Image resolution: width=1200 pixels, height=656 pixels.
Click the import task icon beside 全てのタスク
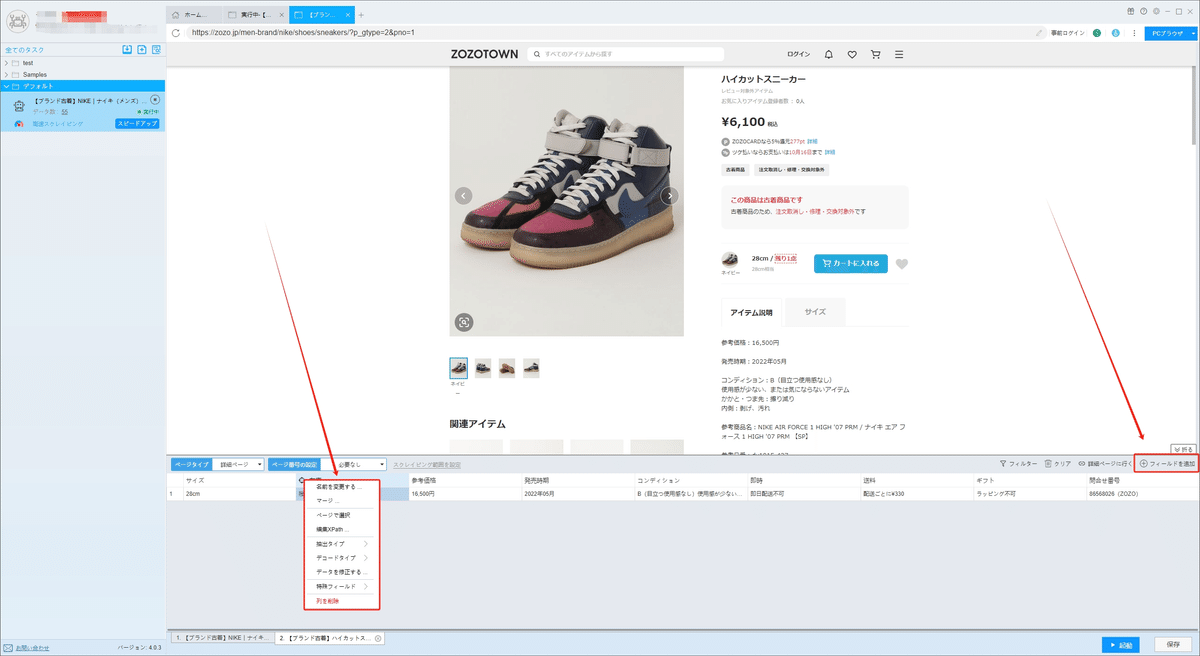coord(127,50)
